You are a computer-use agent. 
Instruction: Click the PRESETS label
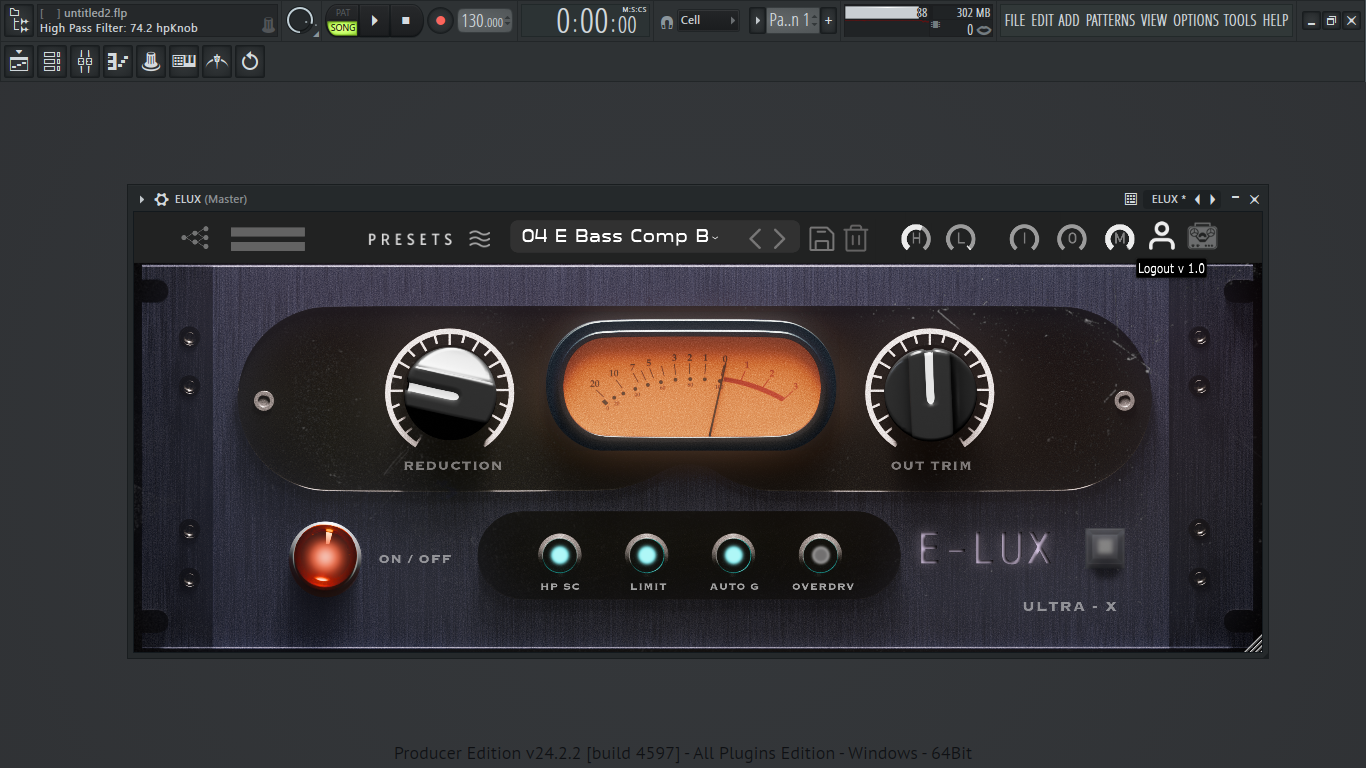coord(411,240)
